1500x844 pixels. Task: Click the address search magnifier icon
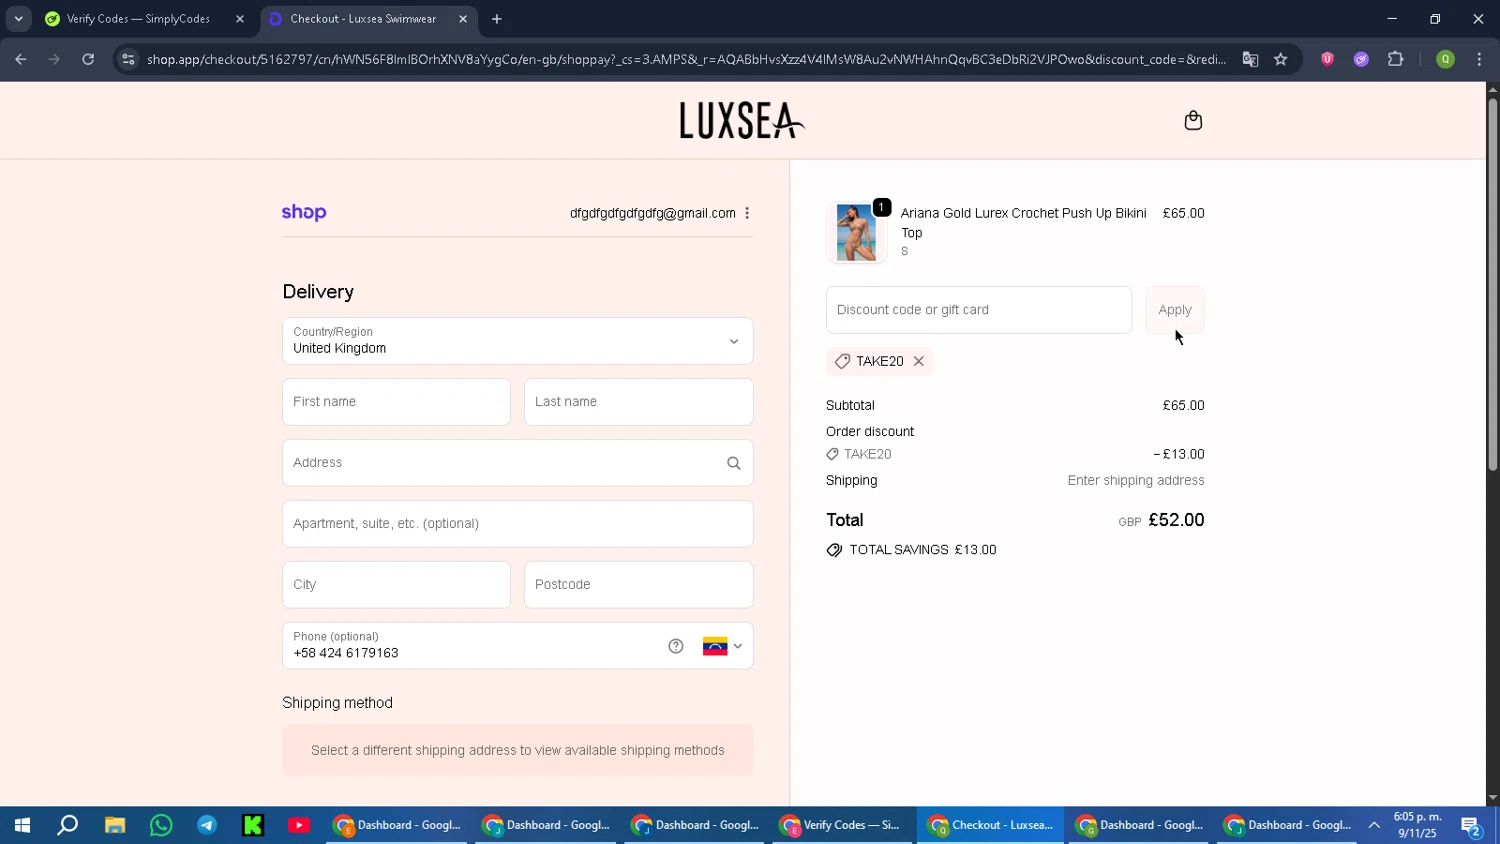click(x=734, y=463)
